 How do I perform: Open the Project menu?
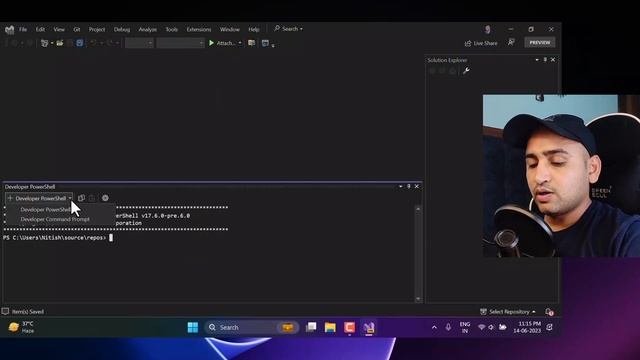(x=97, y=29)
